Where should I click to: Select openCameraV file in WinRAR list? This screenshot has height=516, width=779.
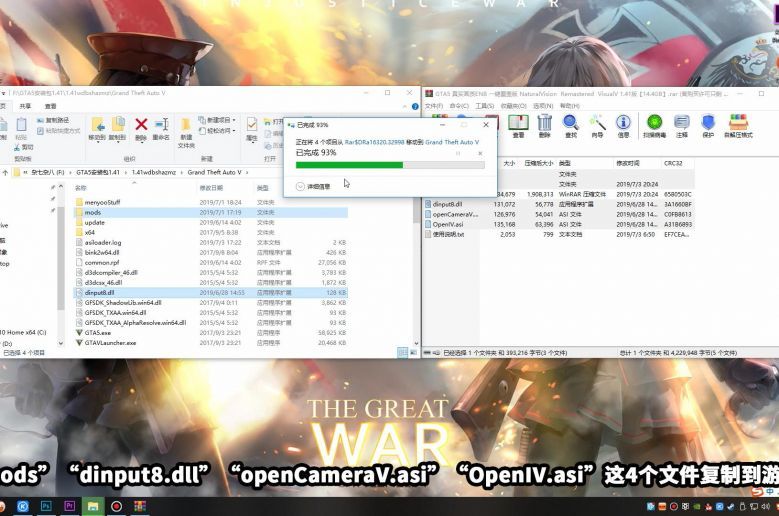(558, 215)
